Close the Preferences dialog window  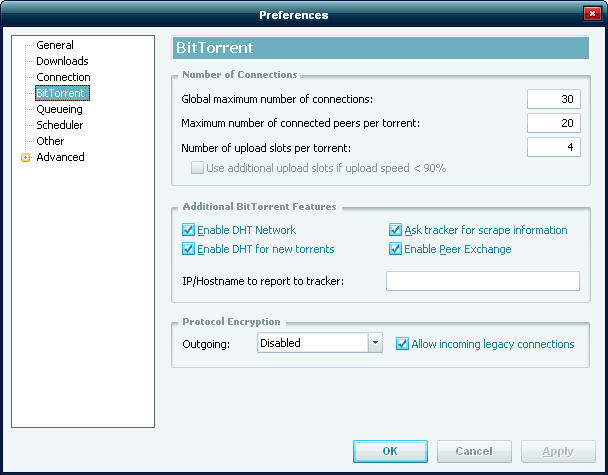point(592,14)
